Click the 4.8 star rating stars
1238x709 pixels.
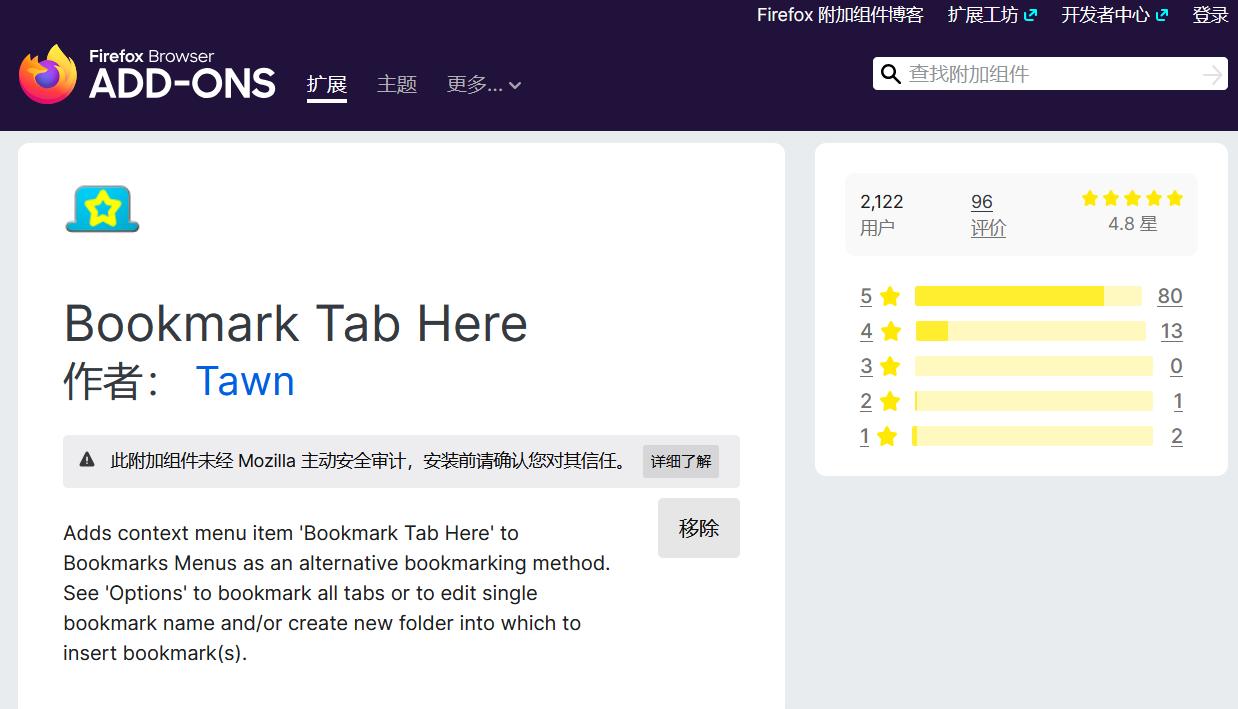(1132, 198)
